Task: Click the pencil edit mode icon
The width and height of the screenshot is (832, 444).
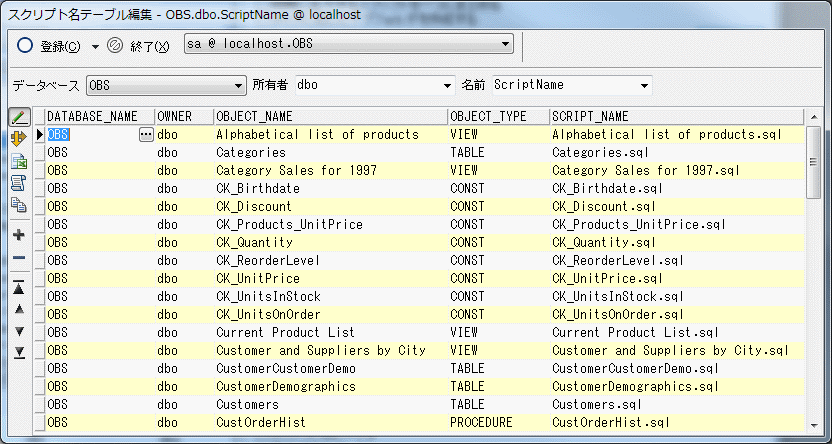Action: pyautogui.click(x=19, y=117)
